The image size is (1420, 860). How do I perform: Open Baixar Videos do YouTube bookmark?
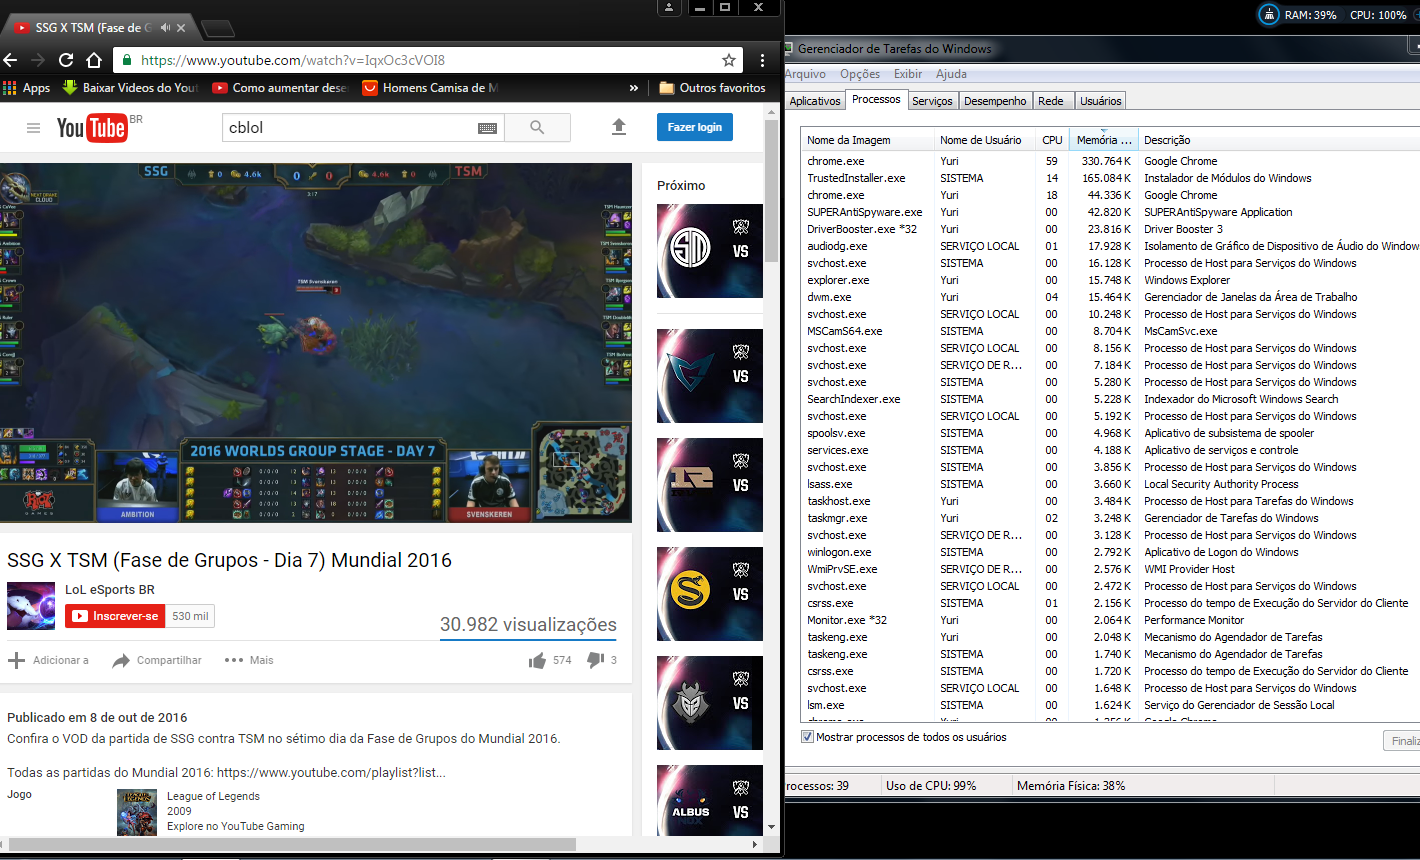(130, 88)
